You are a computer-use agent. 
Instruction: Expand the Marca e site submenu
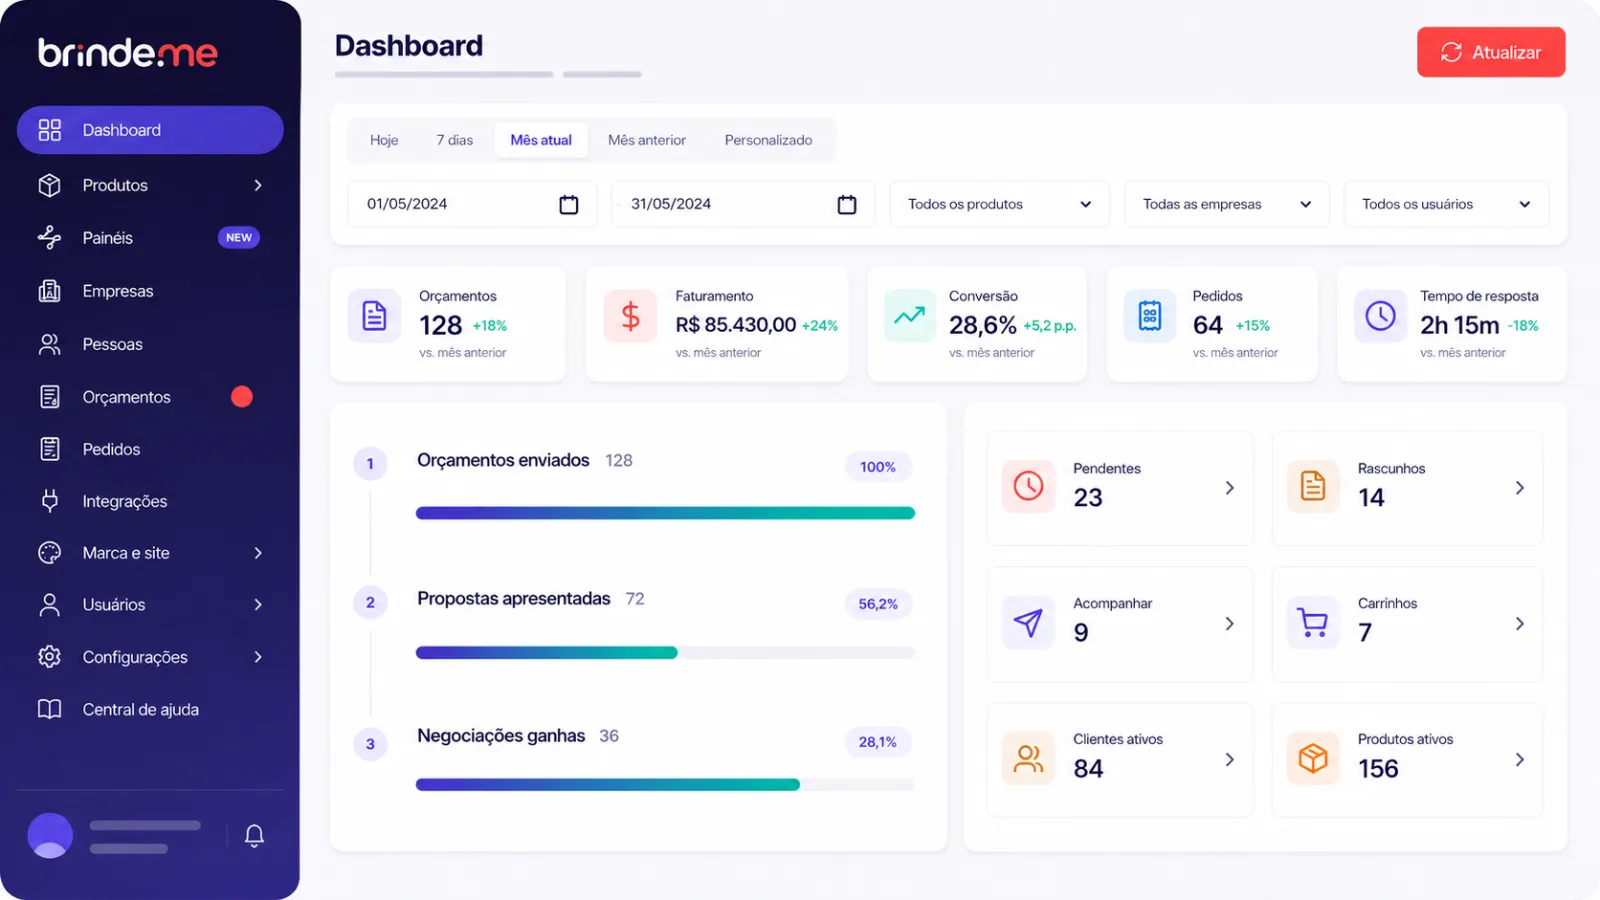[258, 553]
